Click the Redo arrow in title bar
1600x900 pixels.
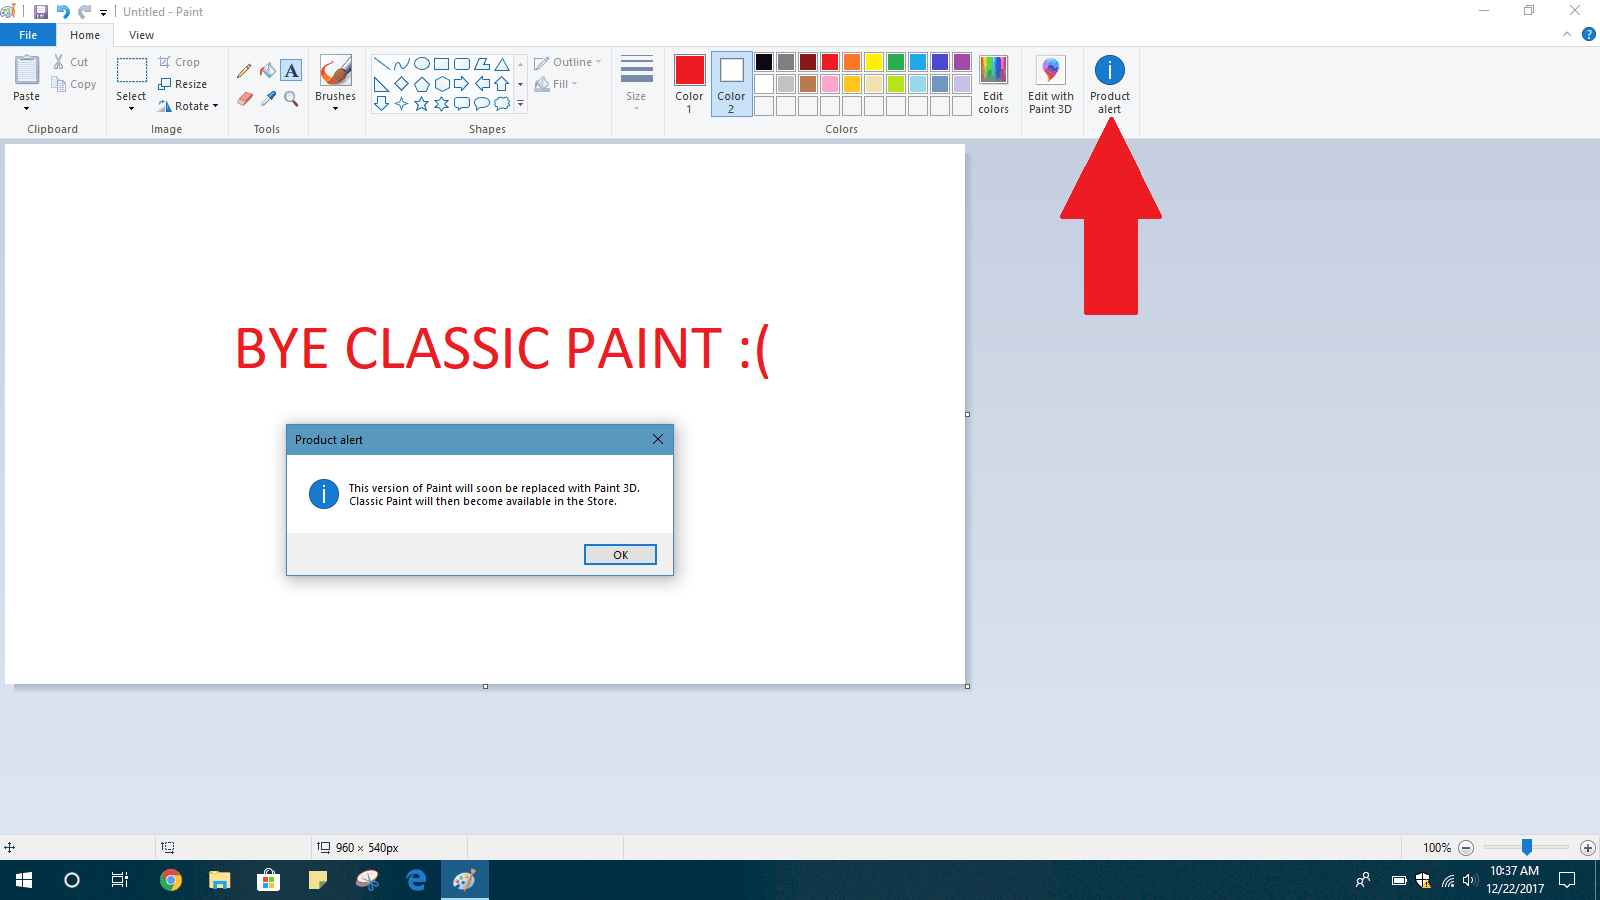click(84, 12)
